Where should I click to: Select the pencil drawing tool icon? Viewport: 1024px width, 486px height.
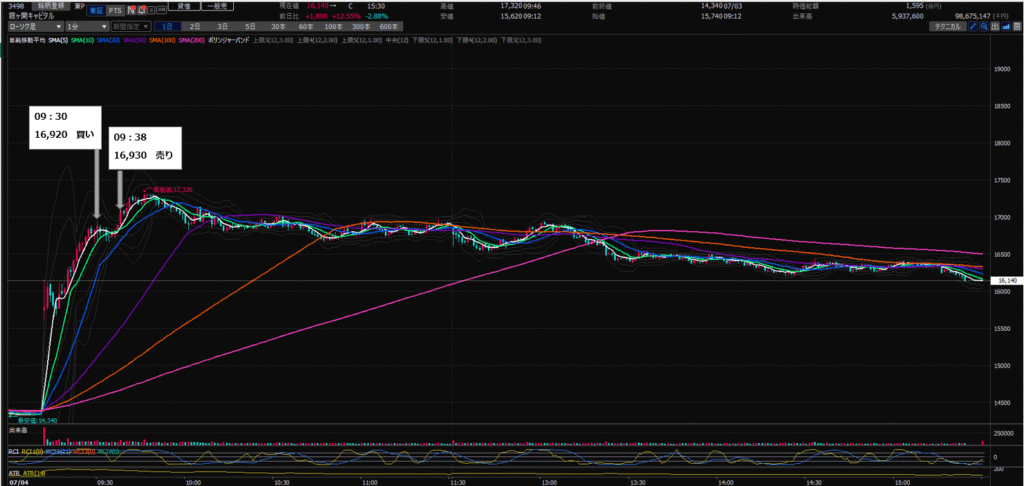tap(972, 26)
